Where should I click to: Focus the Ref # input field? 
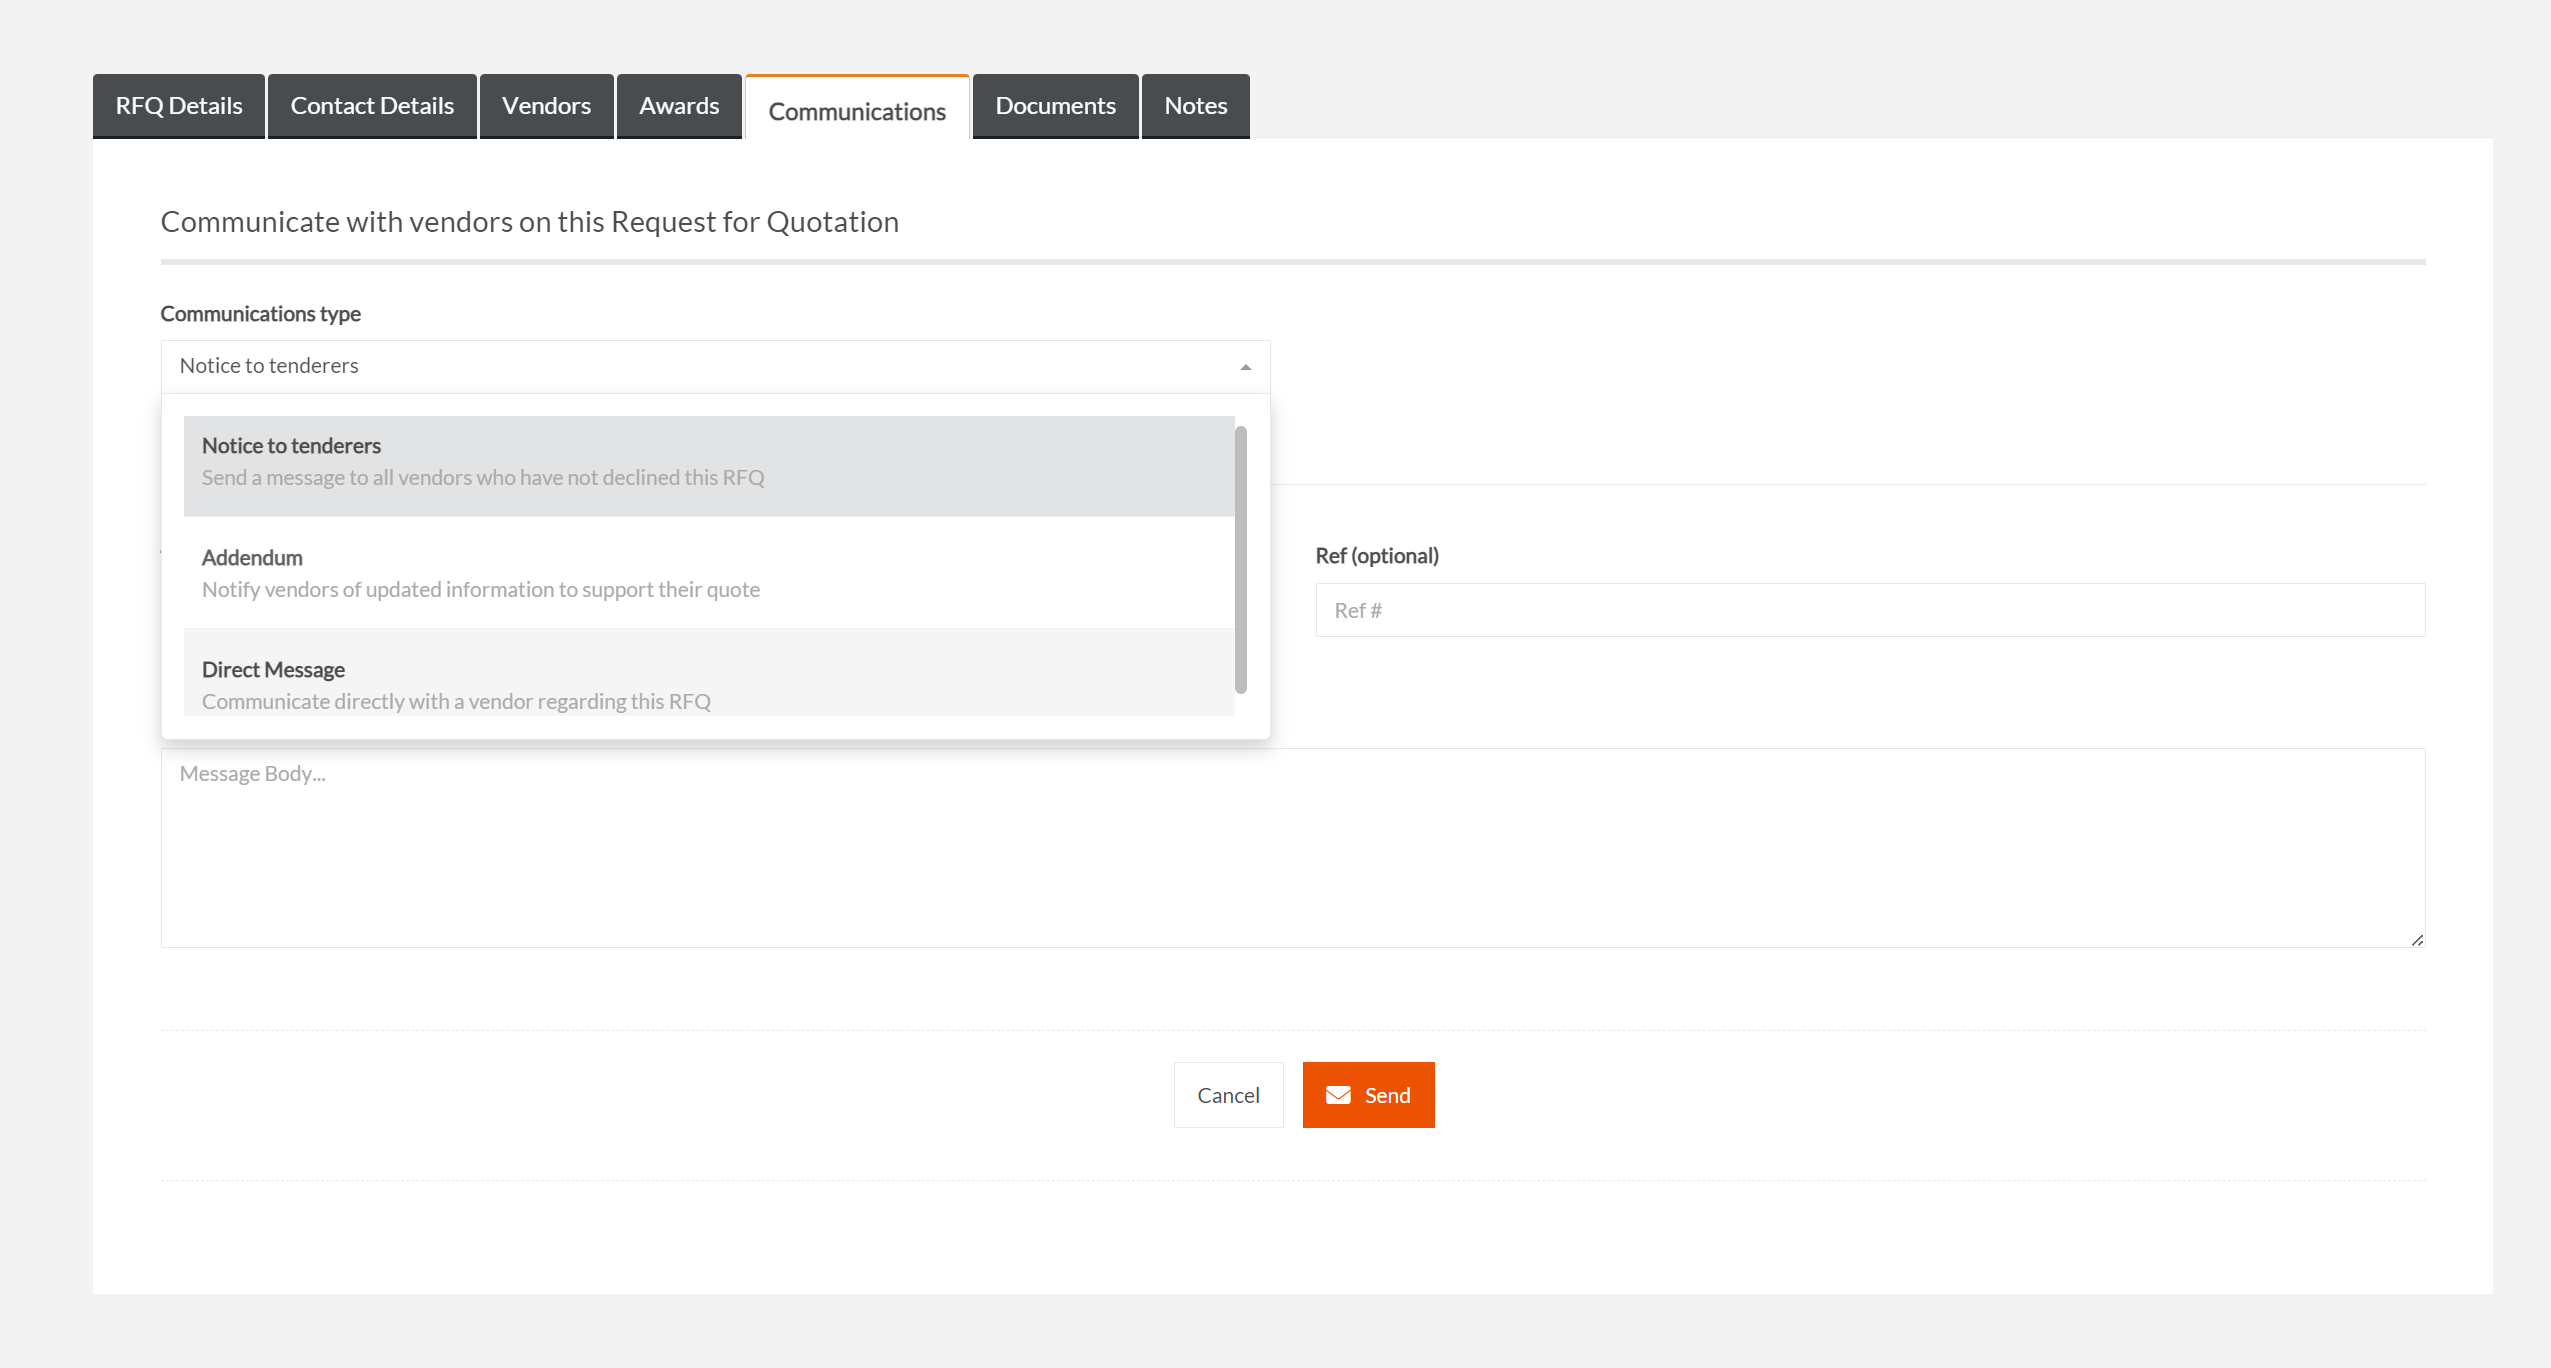click(1870, 610)
